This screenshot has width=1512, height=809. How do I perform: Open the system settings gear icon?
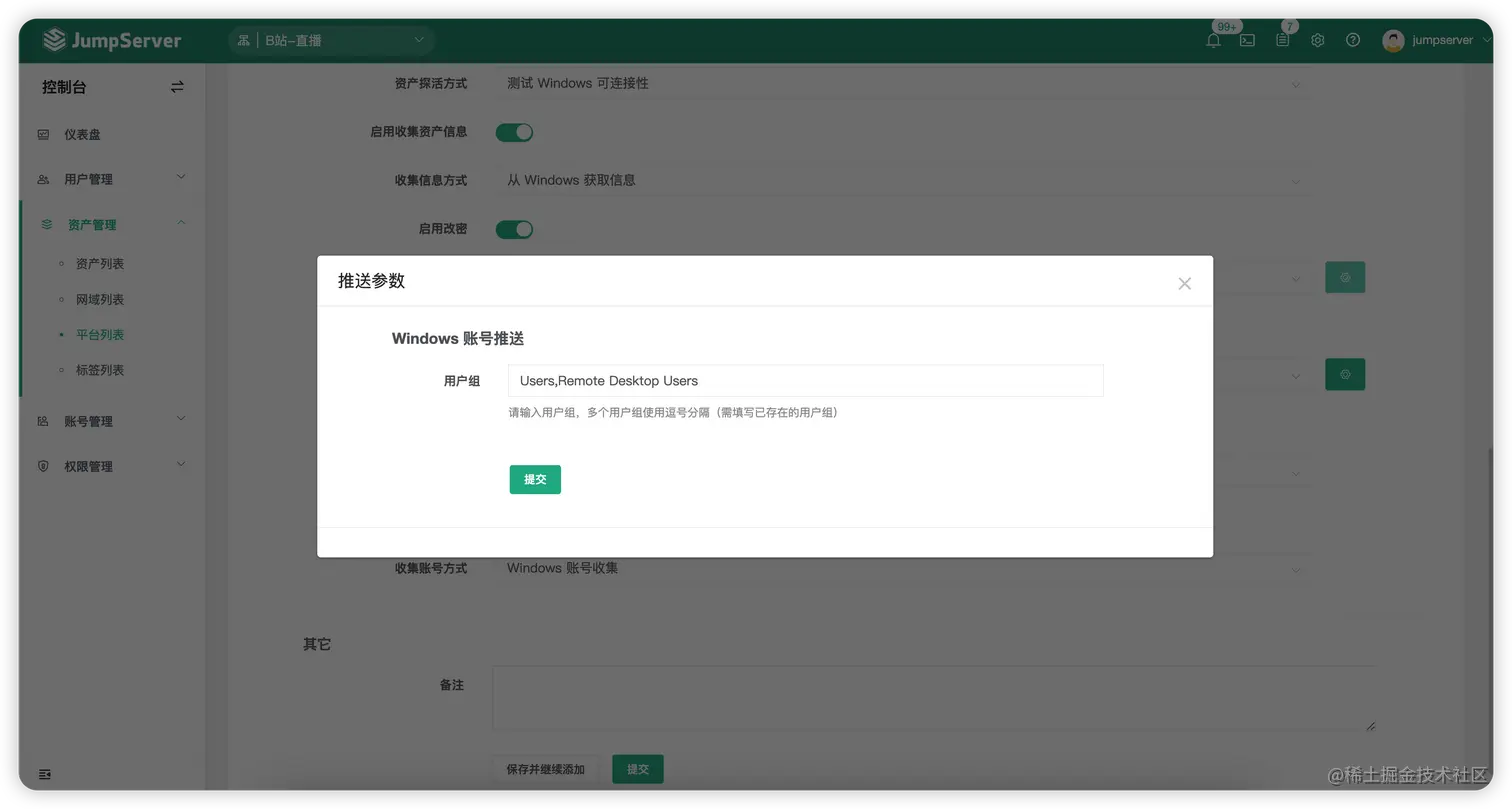click(1317, 41)
